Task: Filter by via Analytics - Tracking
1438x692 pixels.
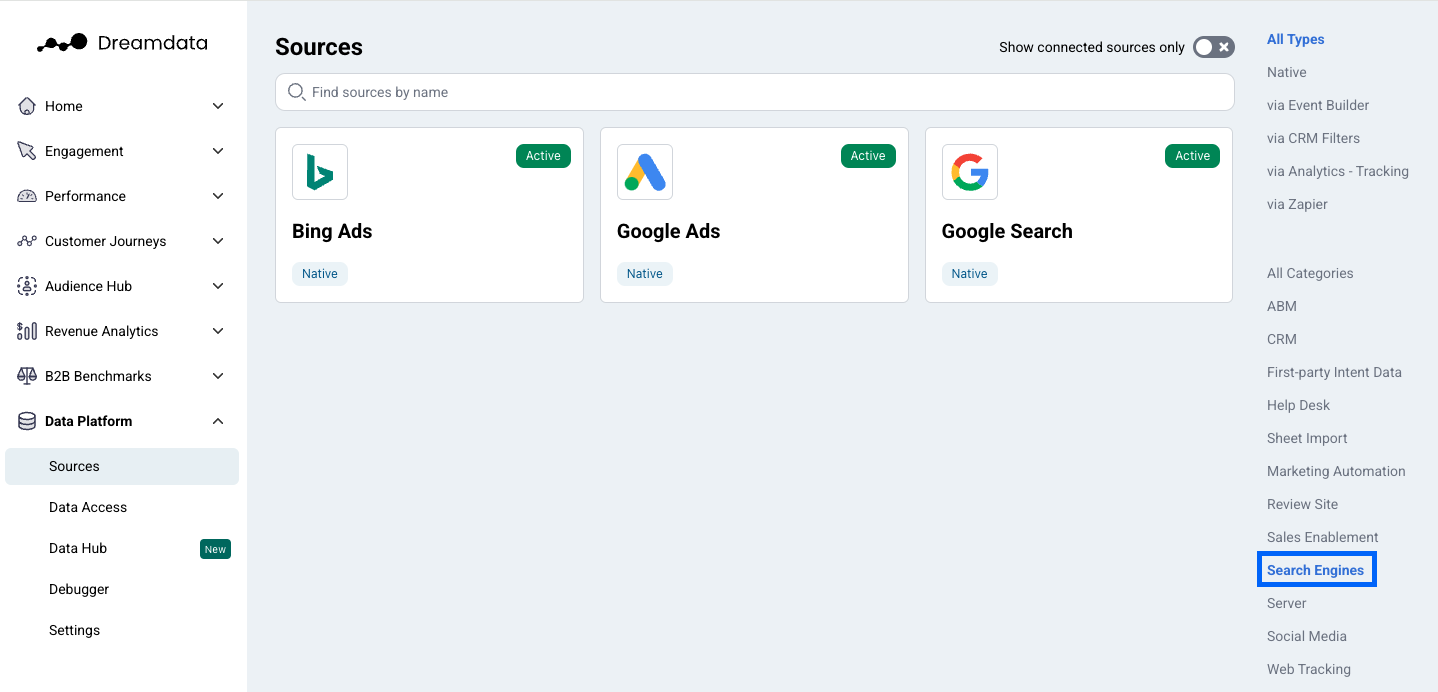Action: (x=1338, y=171)
